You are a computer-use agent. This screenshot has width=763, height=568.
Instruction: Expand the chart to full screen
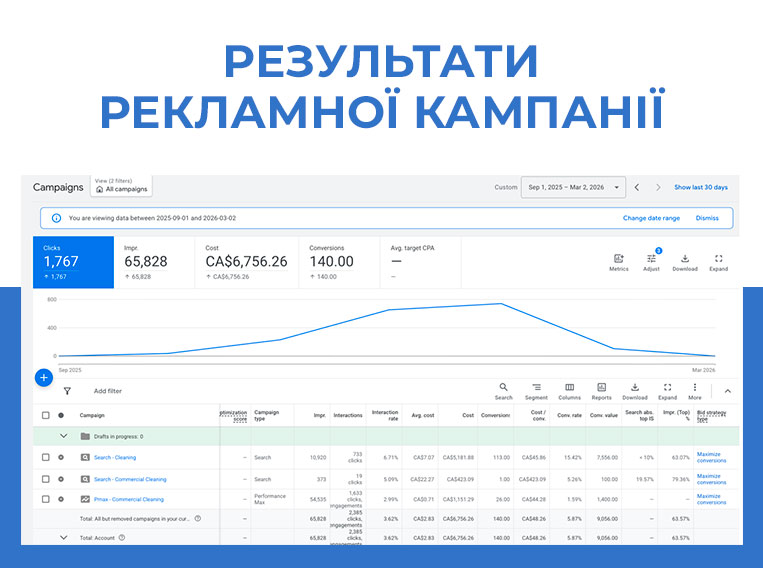[718, 262]
